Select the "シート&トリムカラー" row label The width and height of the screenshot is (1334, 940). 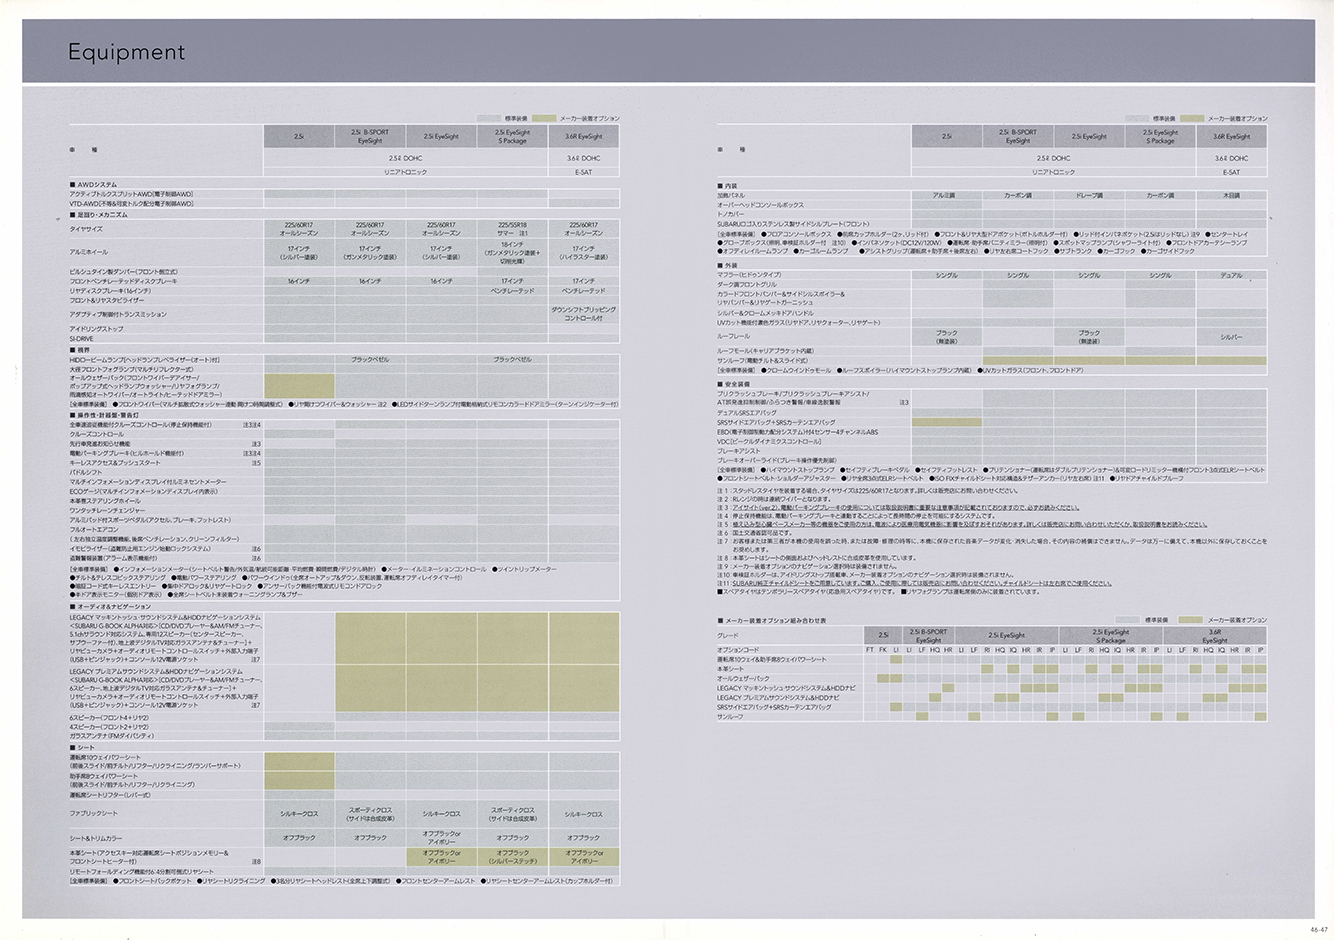96,838
